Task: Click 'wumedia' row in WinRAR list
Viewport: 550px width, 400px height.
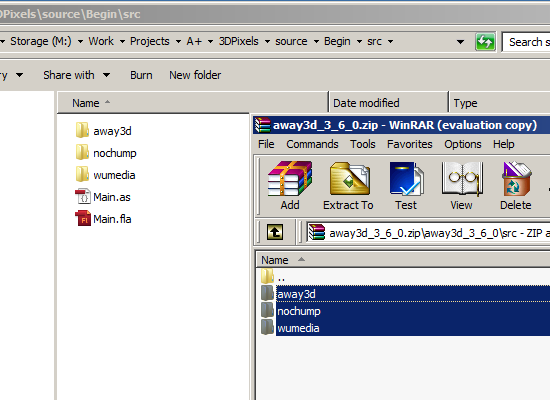Action: coord(405,328)
